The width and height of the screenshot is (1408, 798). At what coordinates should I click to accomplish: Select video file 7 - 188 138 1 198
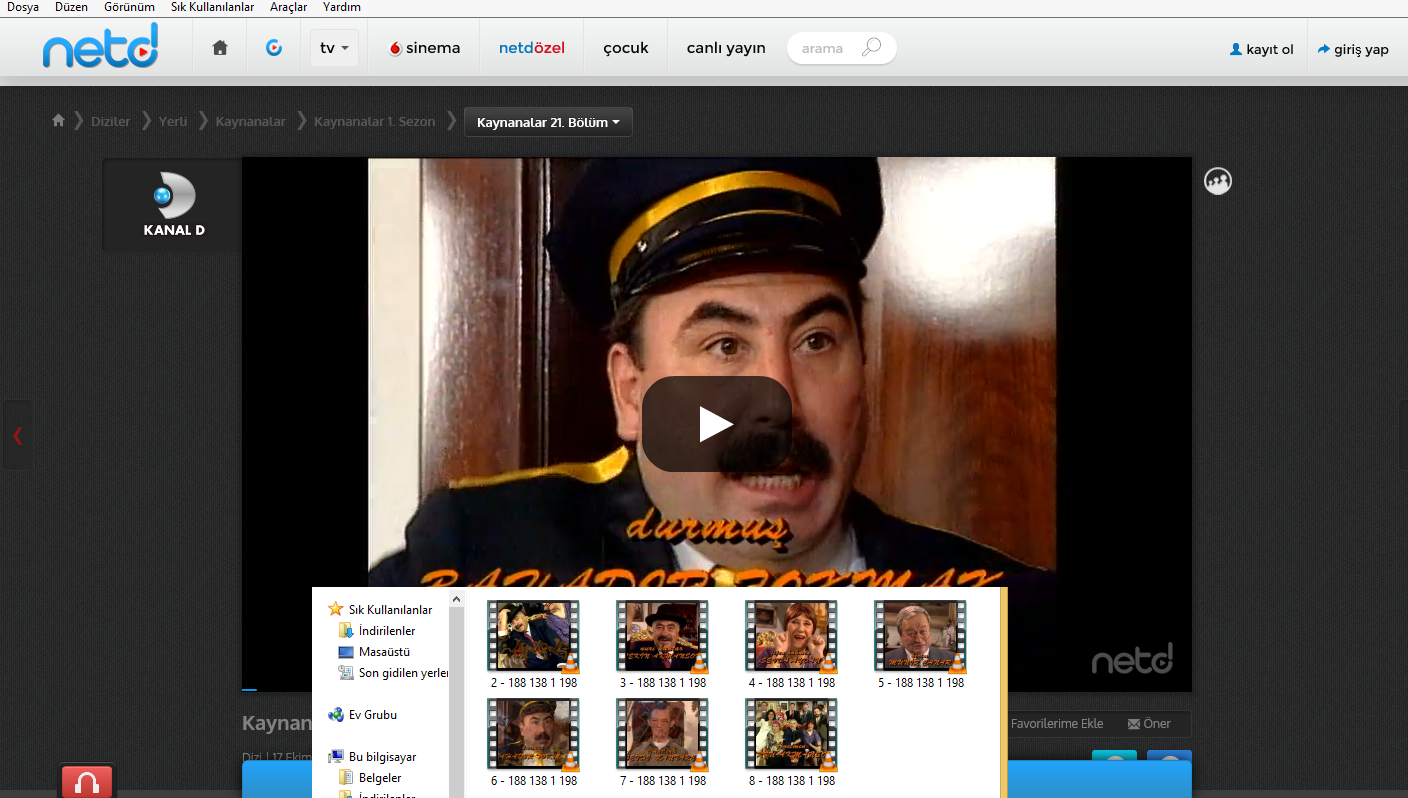662,743
